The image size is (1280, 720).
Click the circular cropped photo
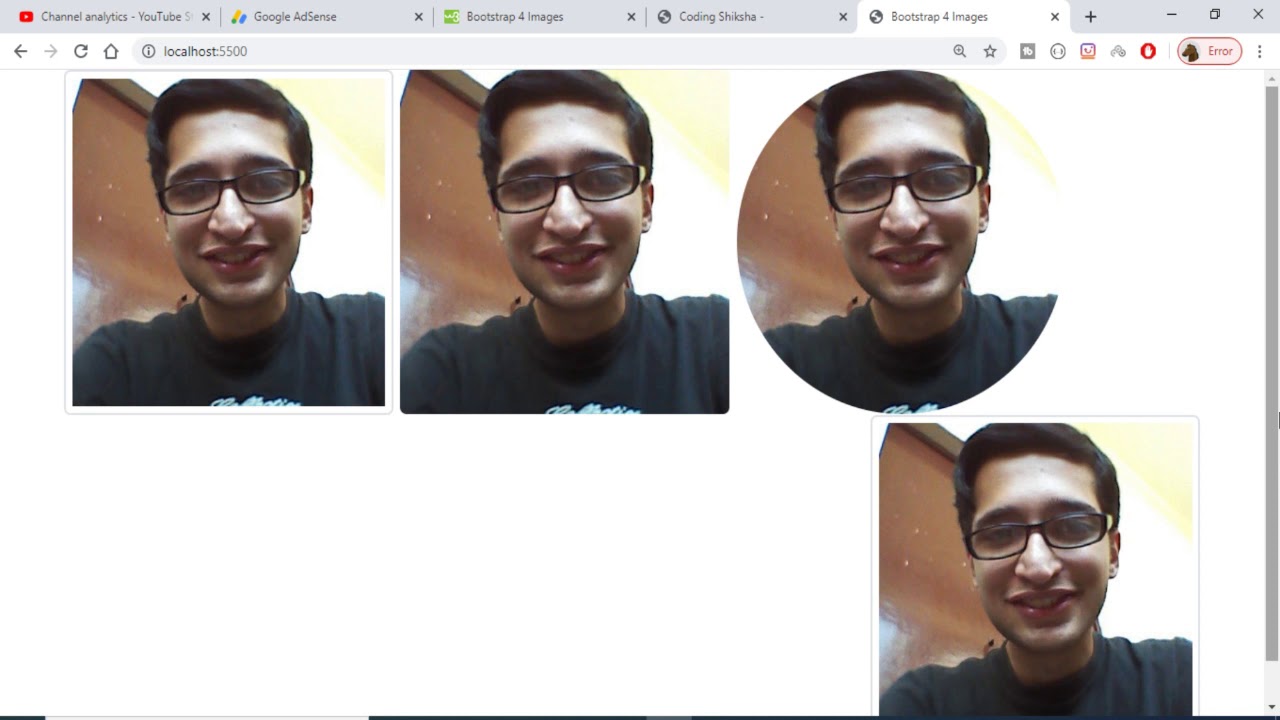click(897, 241)
